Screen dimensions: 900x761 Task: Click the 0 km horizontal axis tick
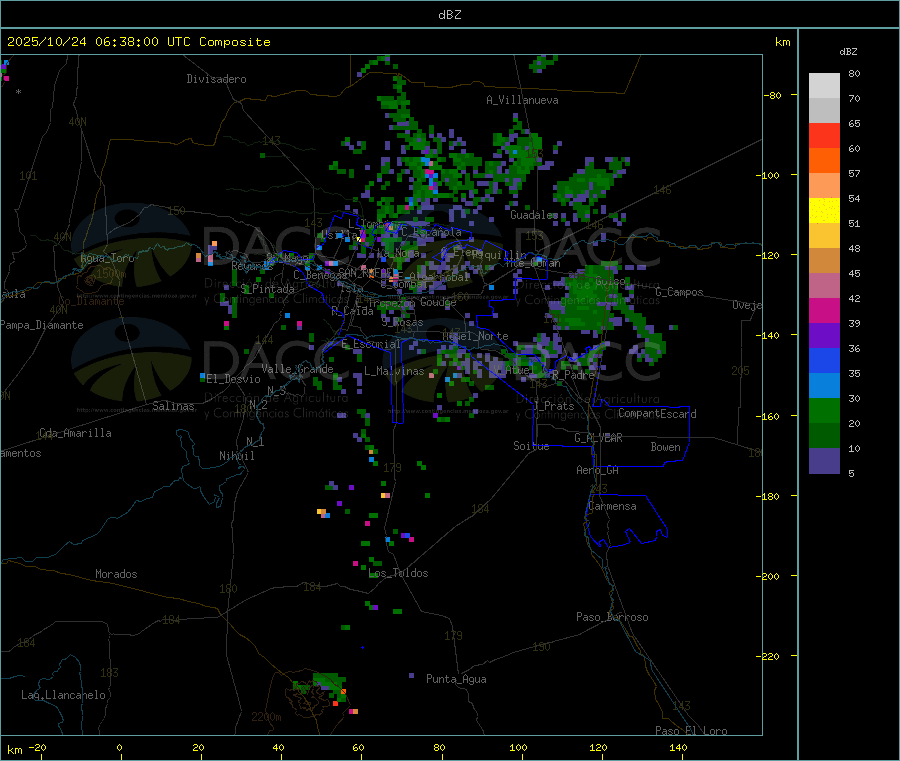pos(119,747)
